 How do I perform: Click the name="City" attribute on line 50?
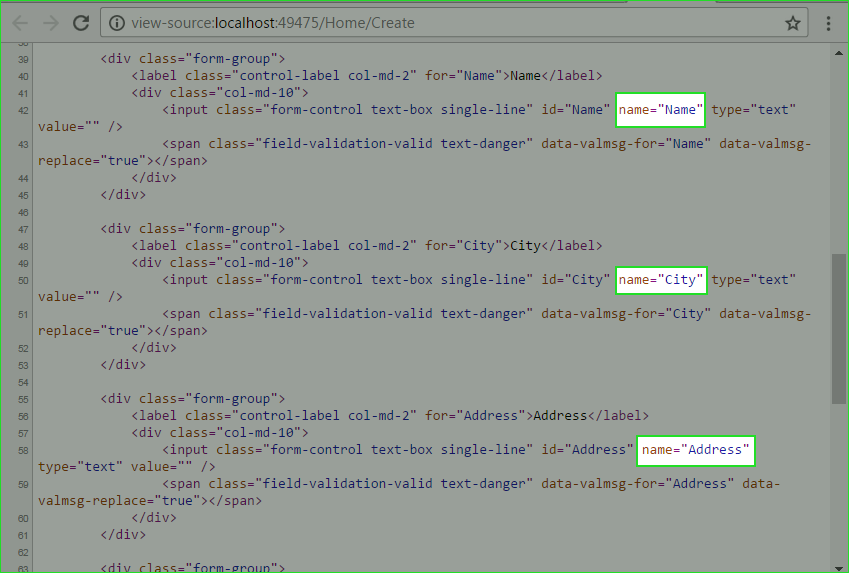point(661,280)
